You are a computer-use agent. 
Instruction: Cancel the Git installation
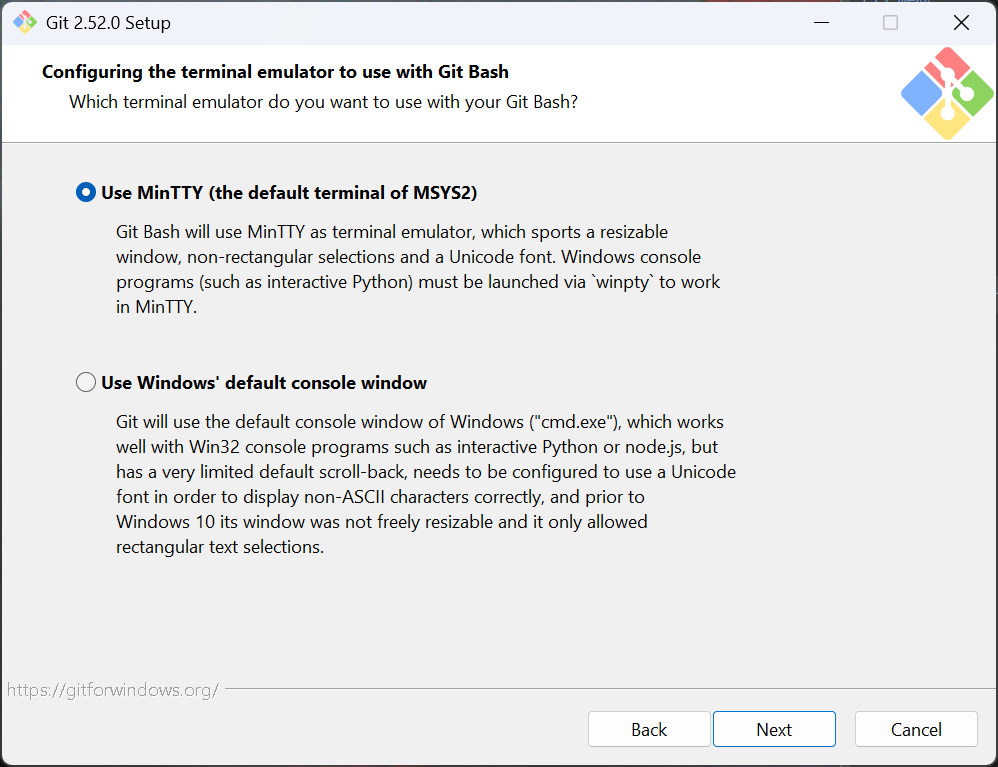[x=916, y=729]
